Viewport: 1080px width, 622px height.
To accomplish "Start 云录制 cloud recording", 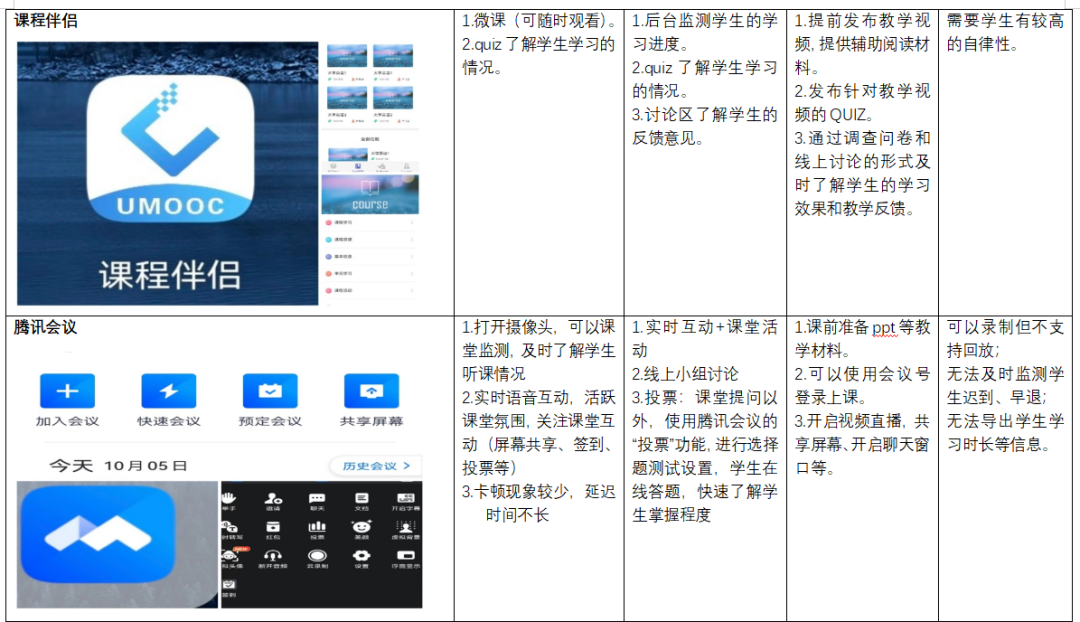I will point(317,555).
